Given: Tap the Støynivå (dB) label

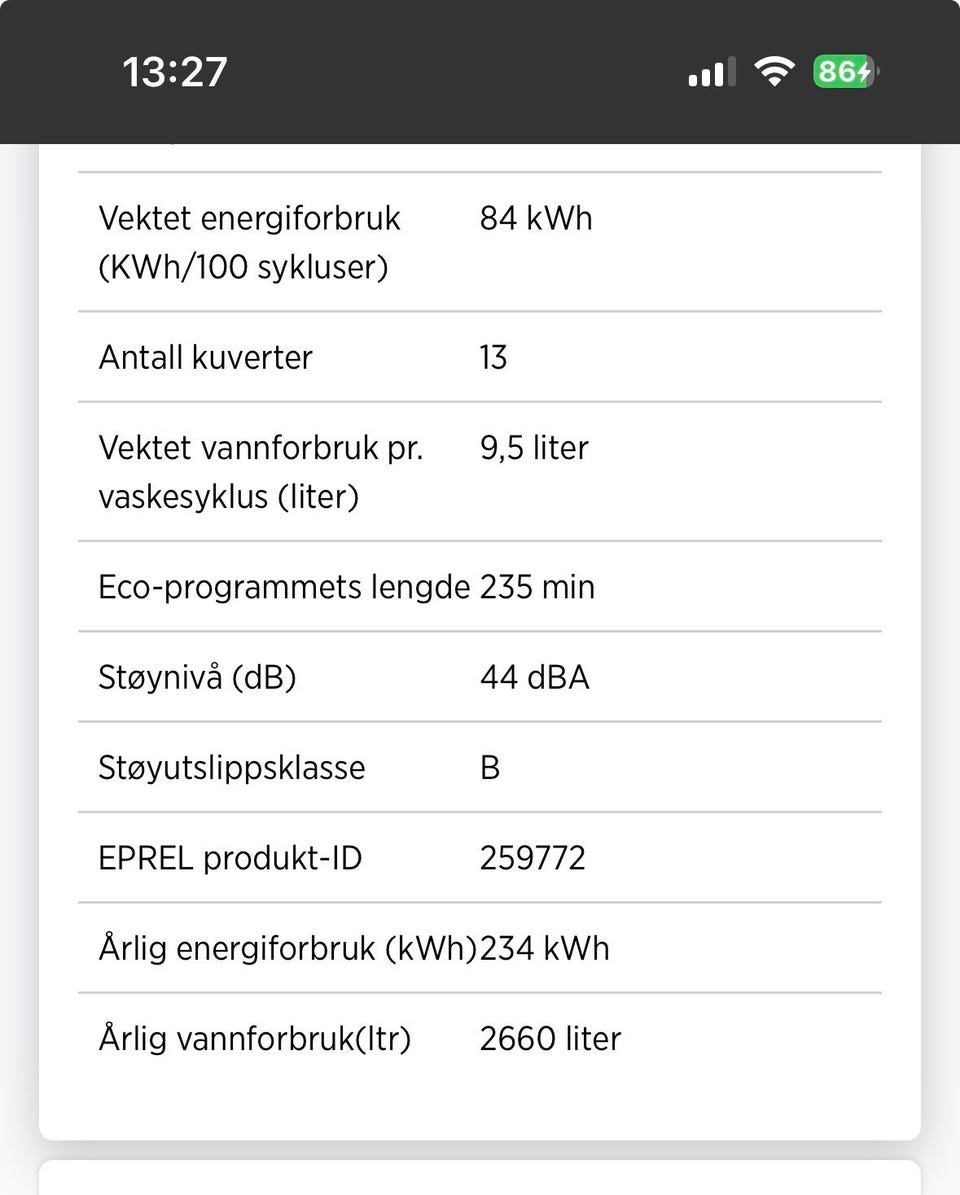Looking at the screenshot, I should pos(197,677).
